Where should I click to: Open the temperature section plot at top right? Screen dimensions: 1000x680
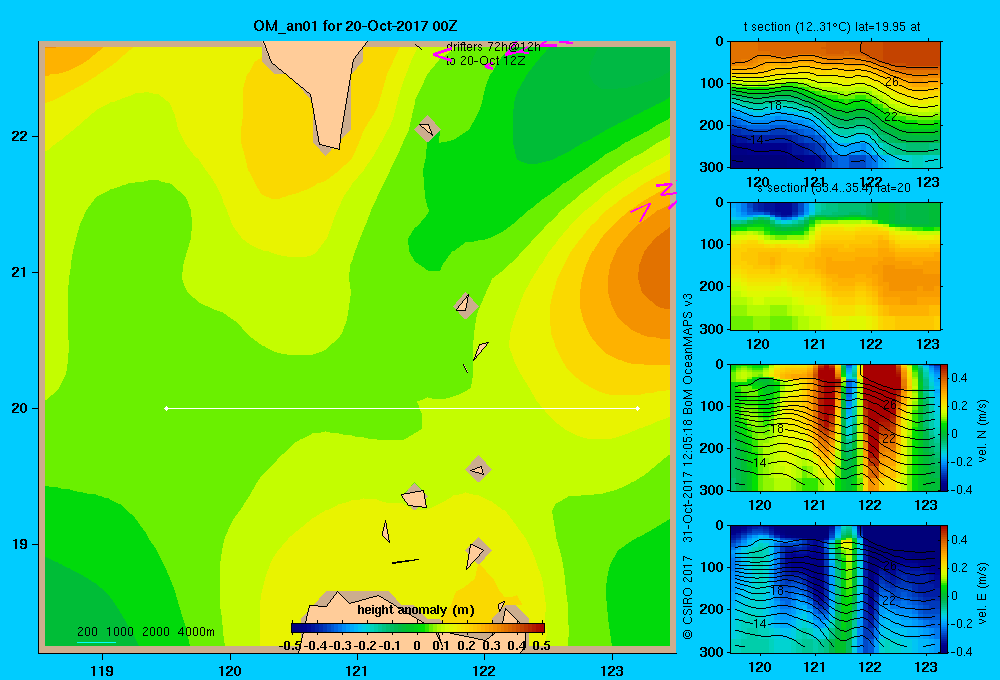point(835,105)
